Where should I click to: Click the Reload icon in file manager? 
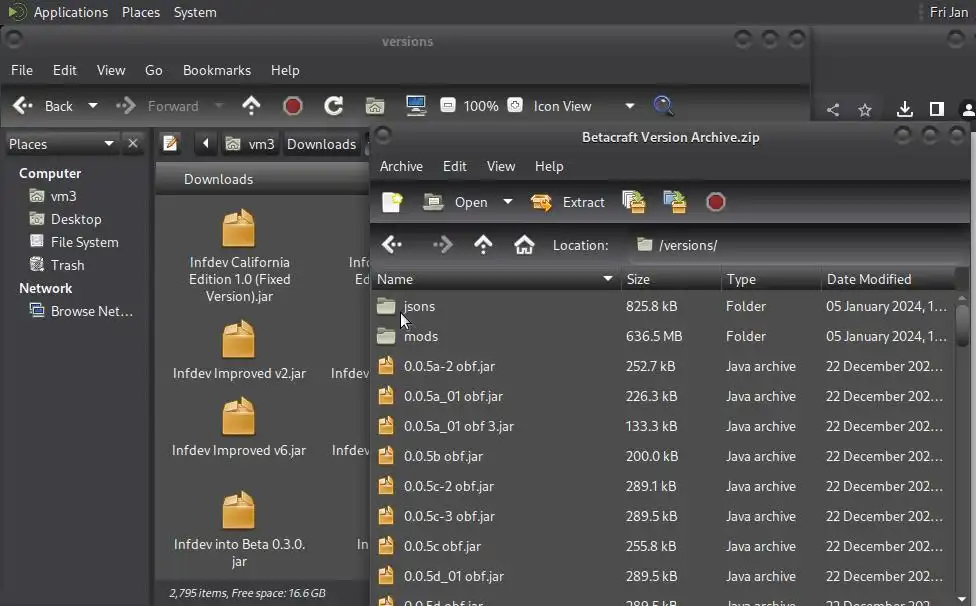(334, 106)
